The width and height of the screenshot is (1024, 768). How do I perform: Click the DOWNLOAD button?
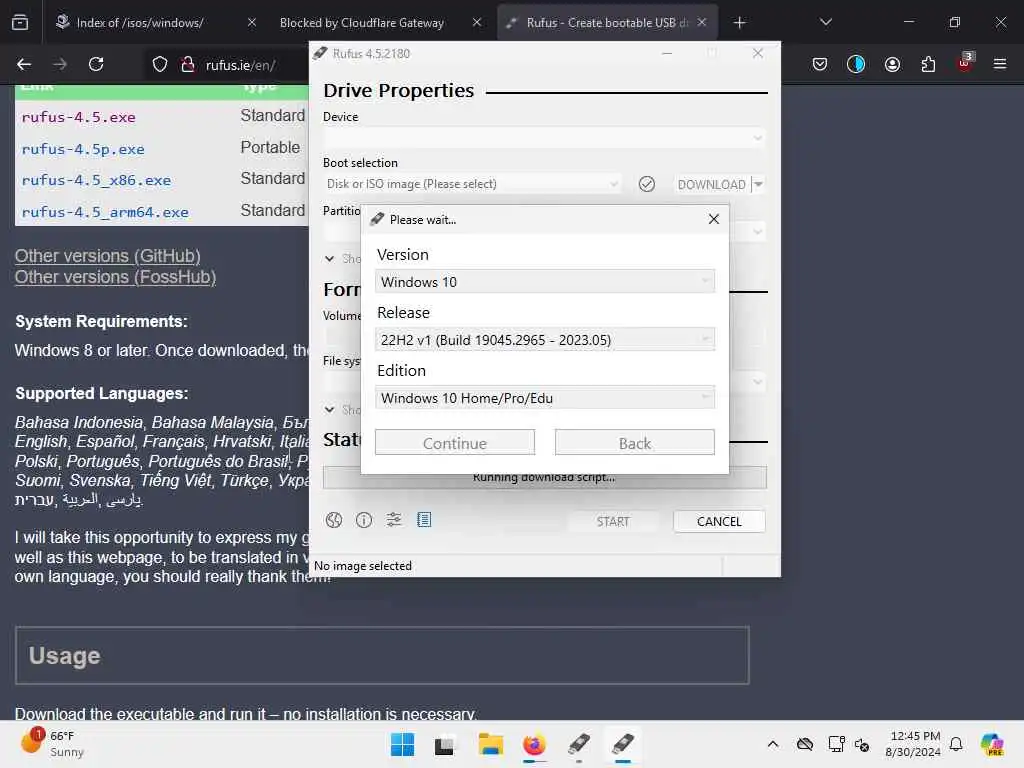point(711,185)
